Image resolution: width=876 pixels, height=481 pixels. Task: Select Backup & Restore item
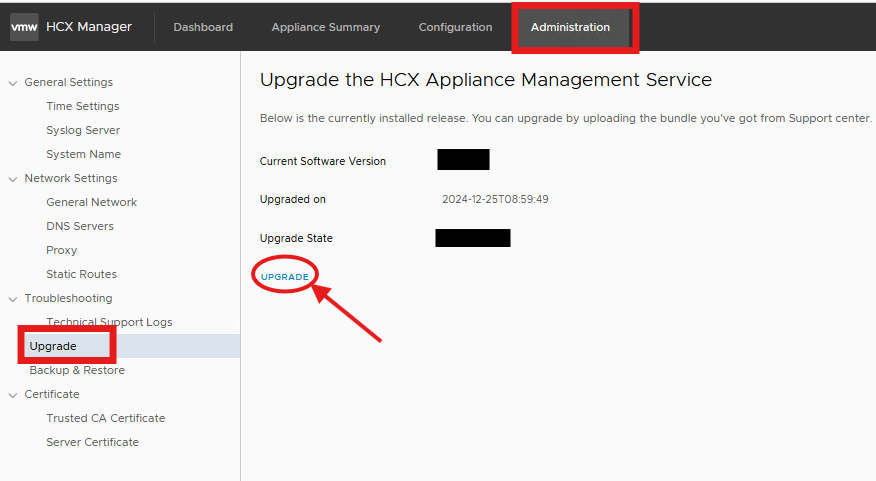77,370
